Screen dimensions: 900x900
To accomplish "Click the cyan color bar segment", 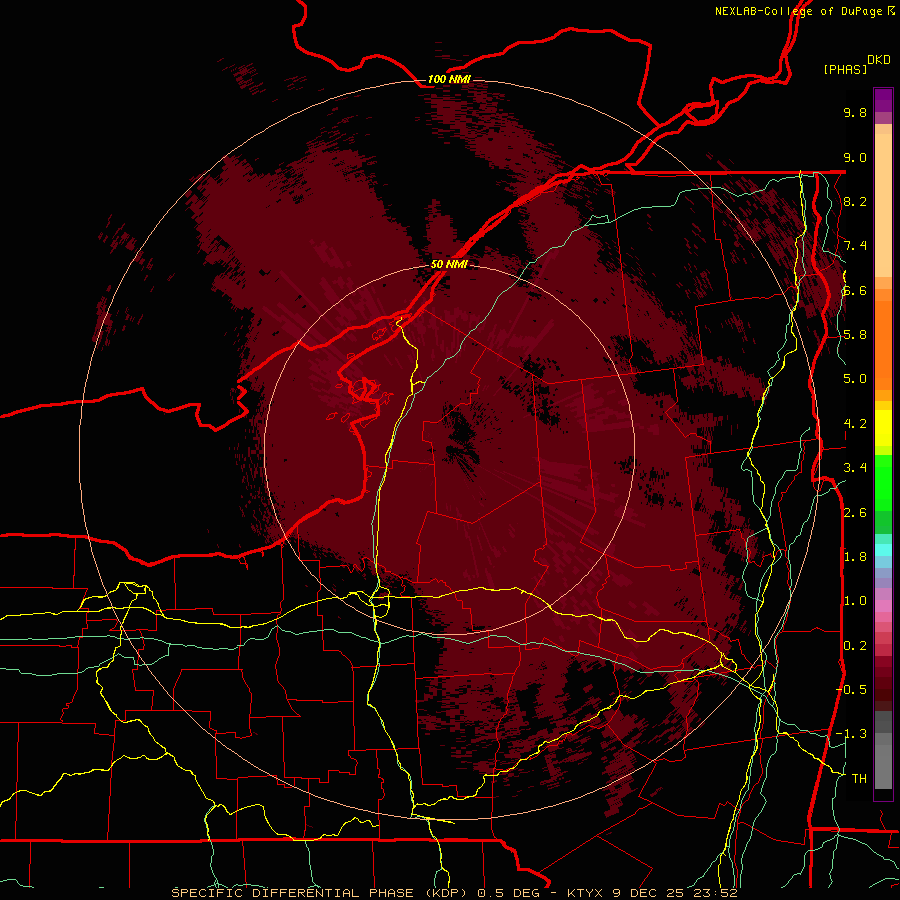I will tap(883, 550).
